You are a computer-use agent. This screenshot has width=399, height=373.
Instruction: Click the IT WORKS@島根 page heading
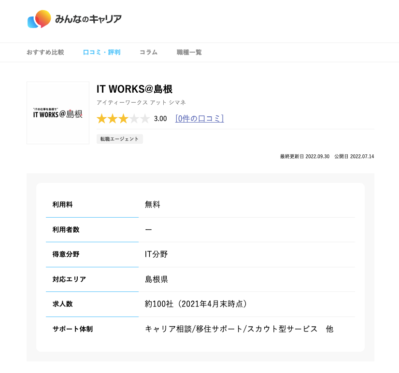pyautogui.click(x=134, y=89)
